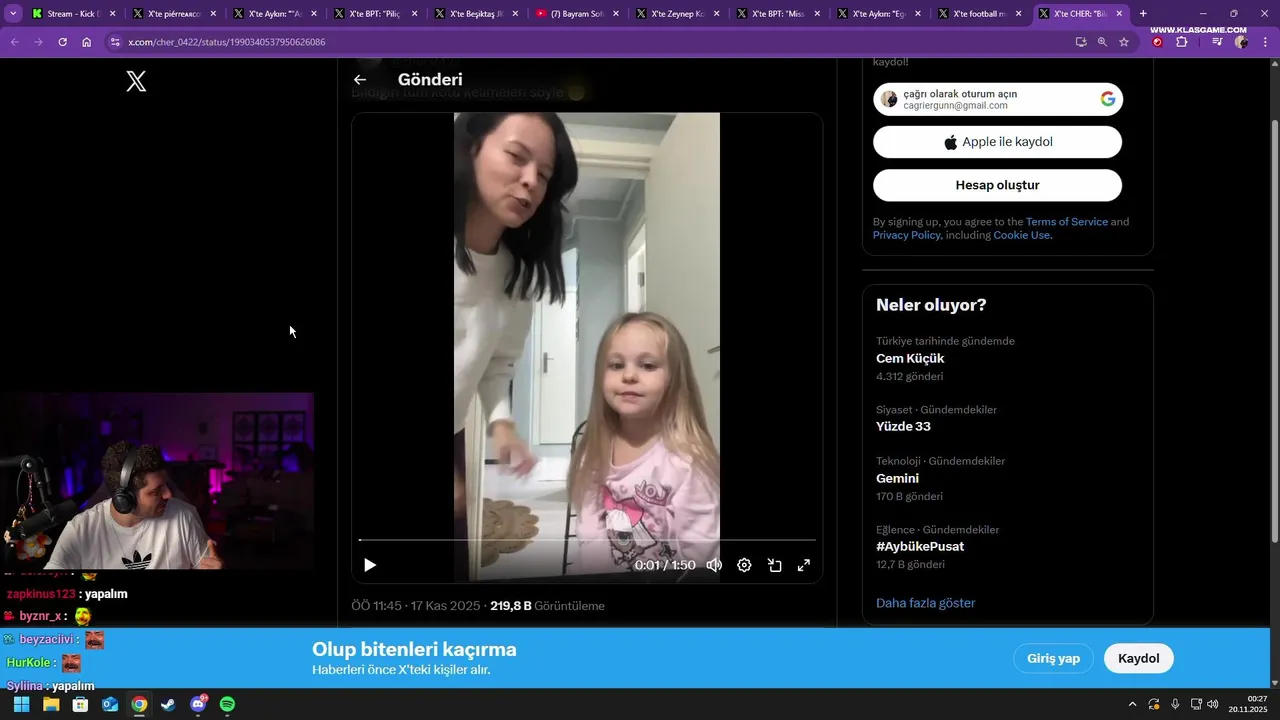Click the 219,8 B Görüntüleme count

tap(547, 606)
